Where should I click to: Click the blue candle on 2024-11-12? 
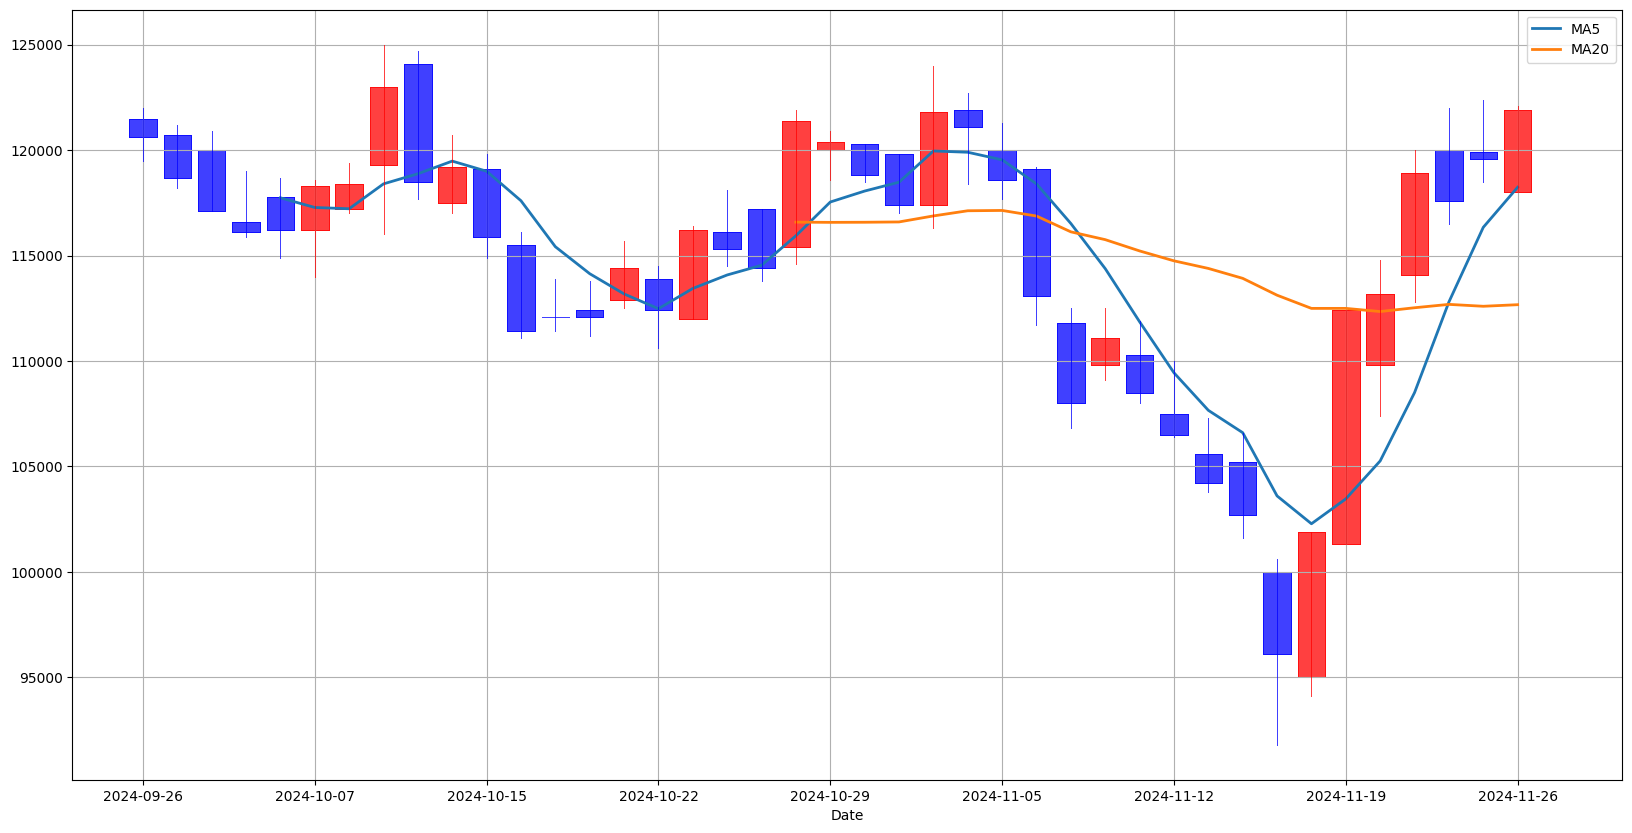1174,425
